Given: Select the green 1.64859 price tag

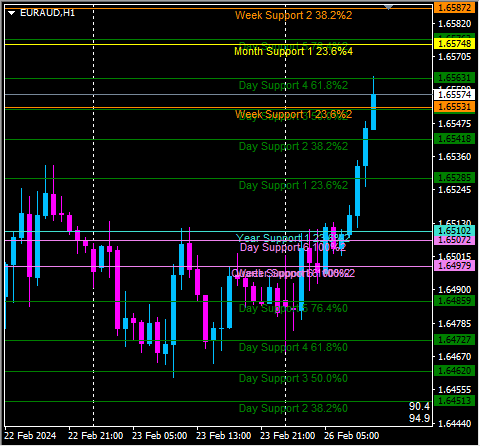Looking at the screenshot, I should pos(455,301).
